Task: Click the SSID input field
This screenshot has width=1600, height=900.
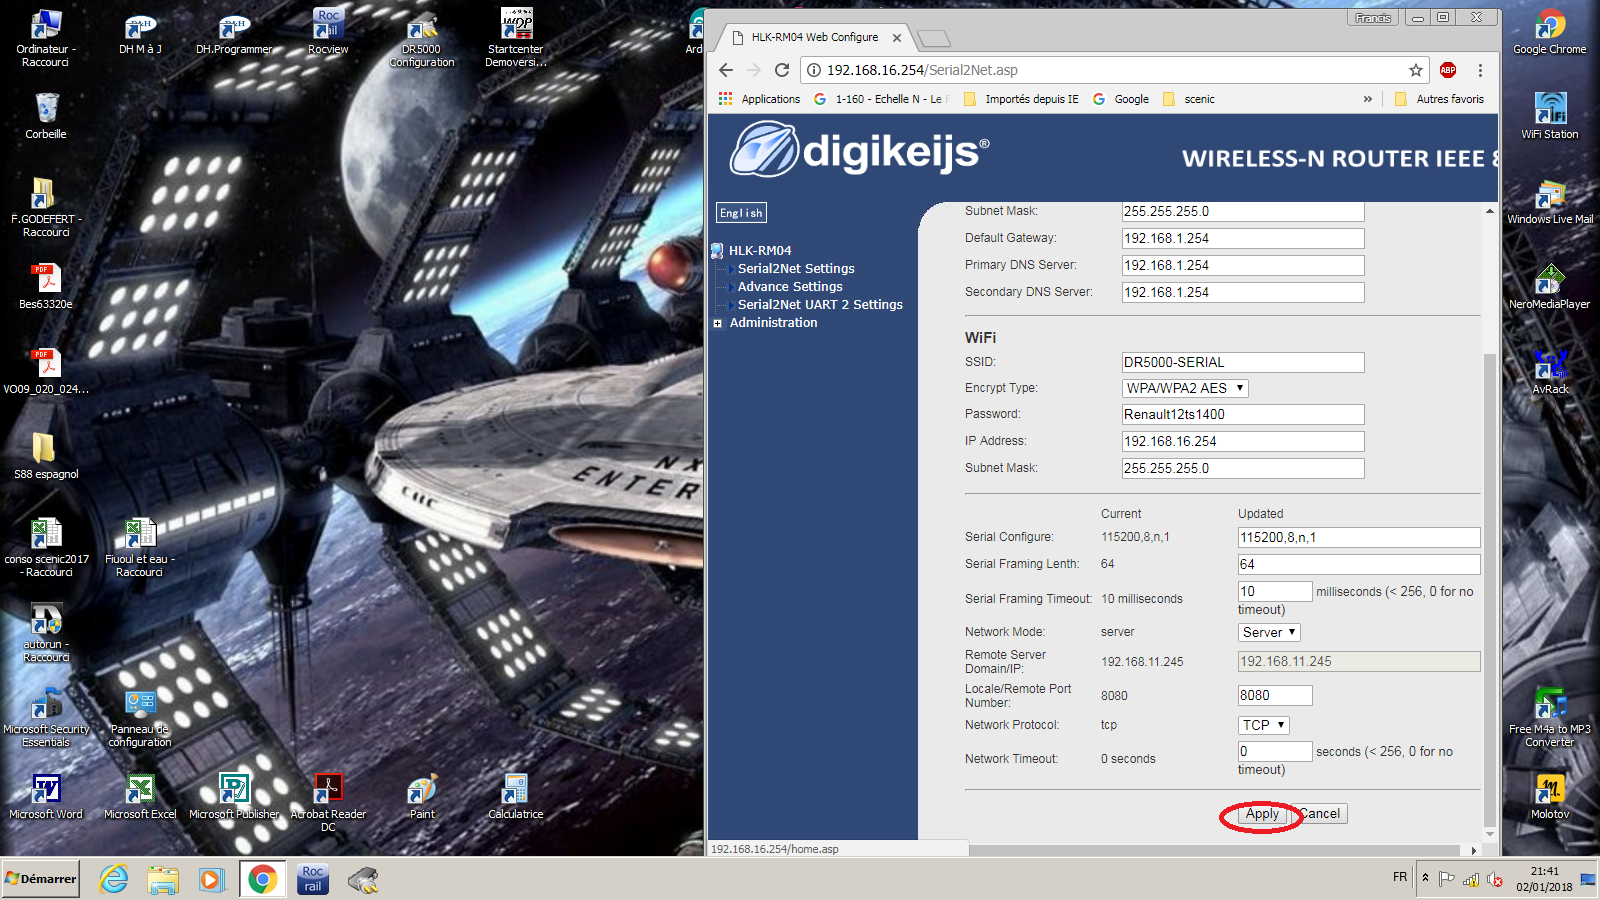Action: (x=1243, y=362)
